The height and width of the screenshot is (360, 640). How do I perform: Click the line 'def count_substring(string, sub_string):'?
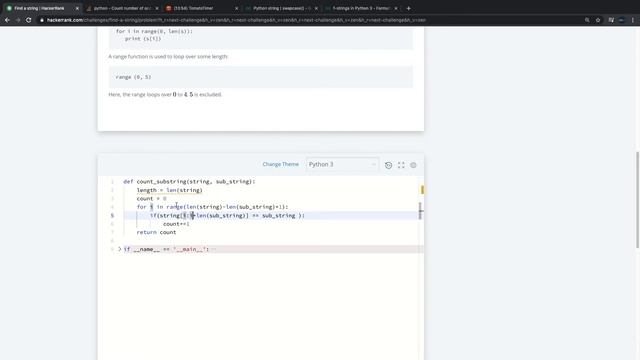189,182
